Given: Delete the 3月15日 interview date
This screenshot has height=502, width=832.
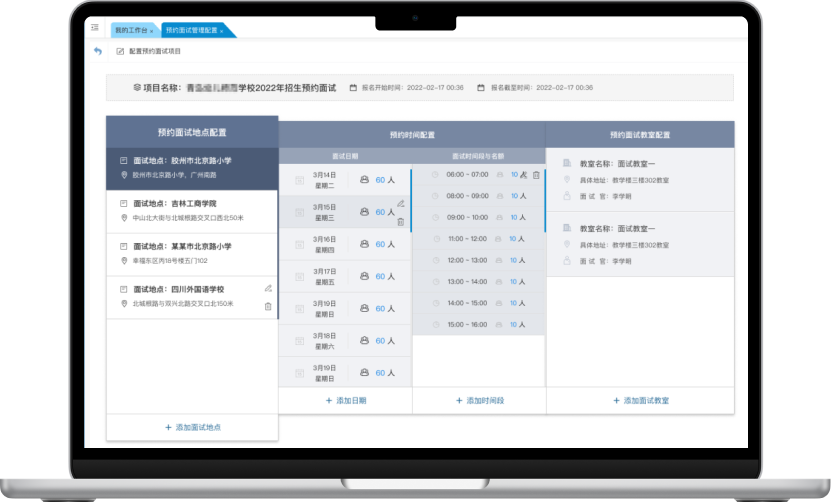Looking at the screenshot, I should tap(401, 221).
